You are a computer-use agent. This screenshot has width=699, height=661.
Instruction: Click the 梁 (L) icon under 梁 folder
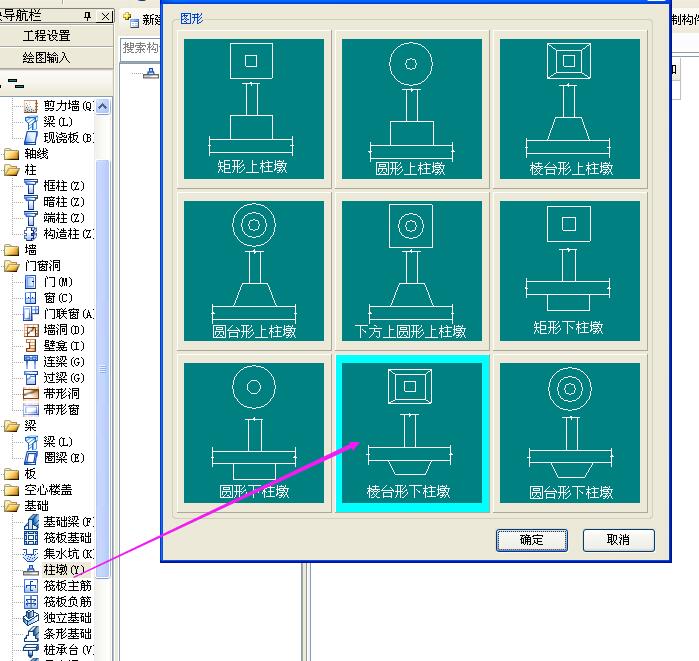click(x=30, y=442)
